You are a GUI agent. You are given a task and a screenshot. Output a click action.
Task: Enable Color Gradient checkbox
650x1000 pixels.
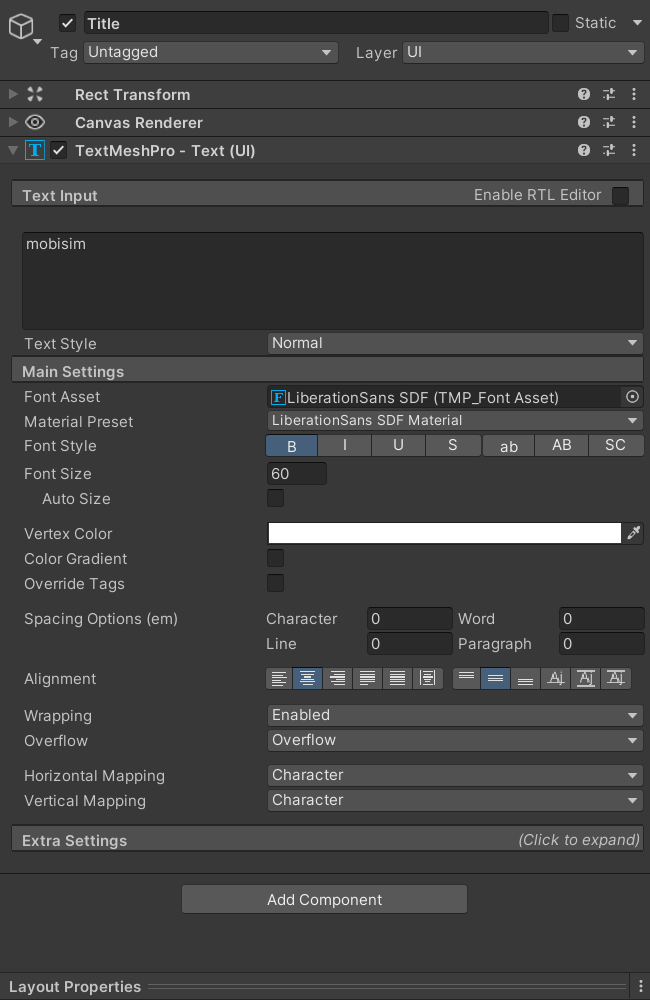coord(276,558)
